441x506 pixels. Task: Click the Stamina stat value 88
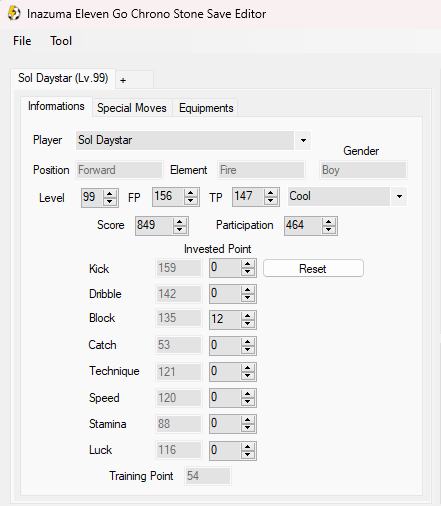pyautogui.click(x=179, y=424)
